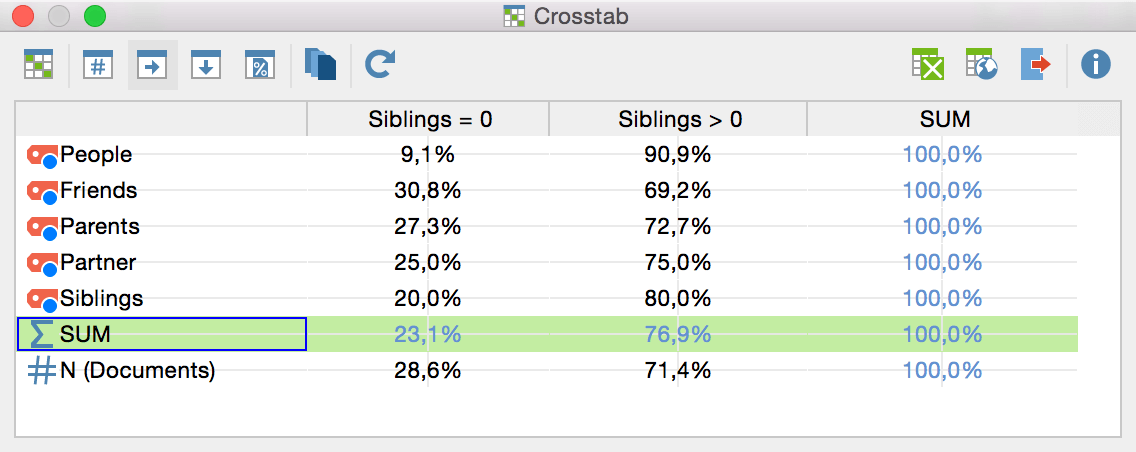Click the SUM column header
1136x452 pixels.
[x=943, y=119]
